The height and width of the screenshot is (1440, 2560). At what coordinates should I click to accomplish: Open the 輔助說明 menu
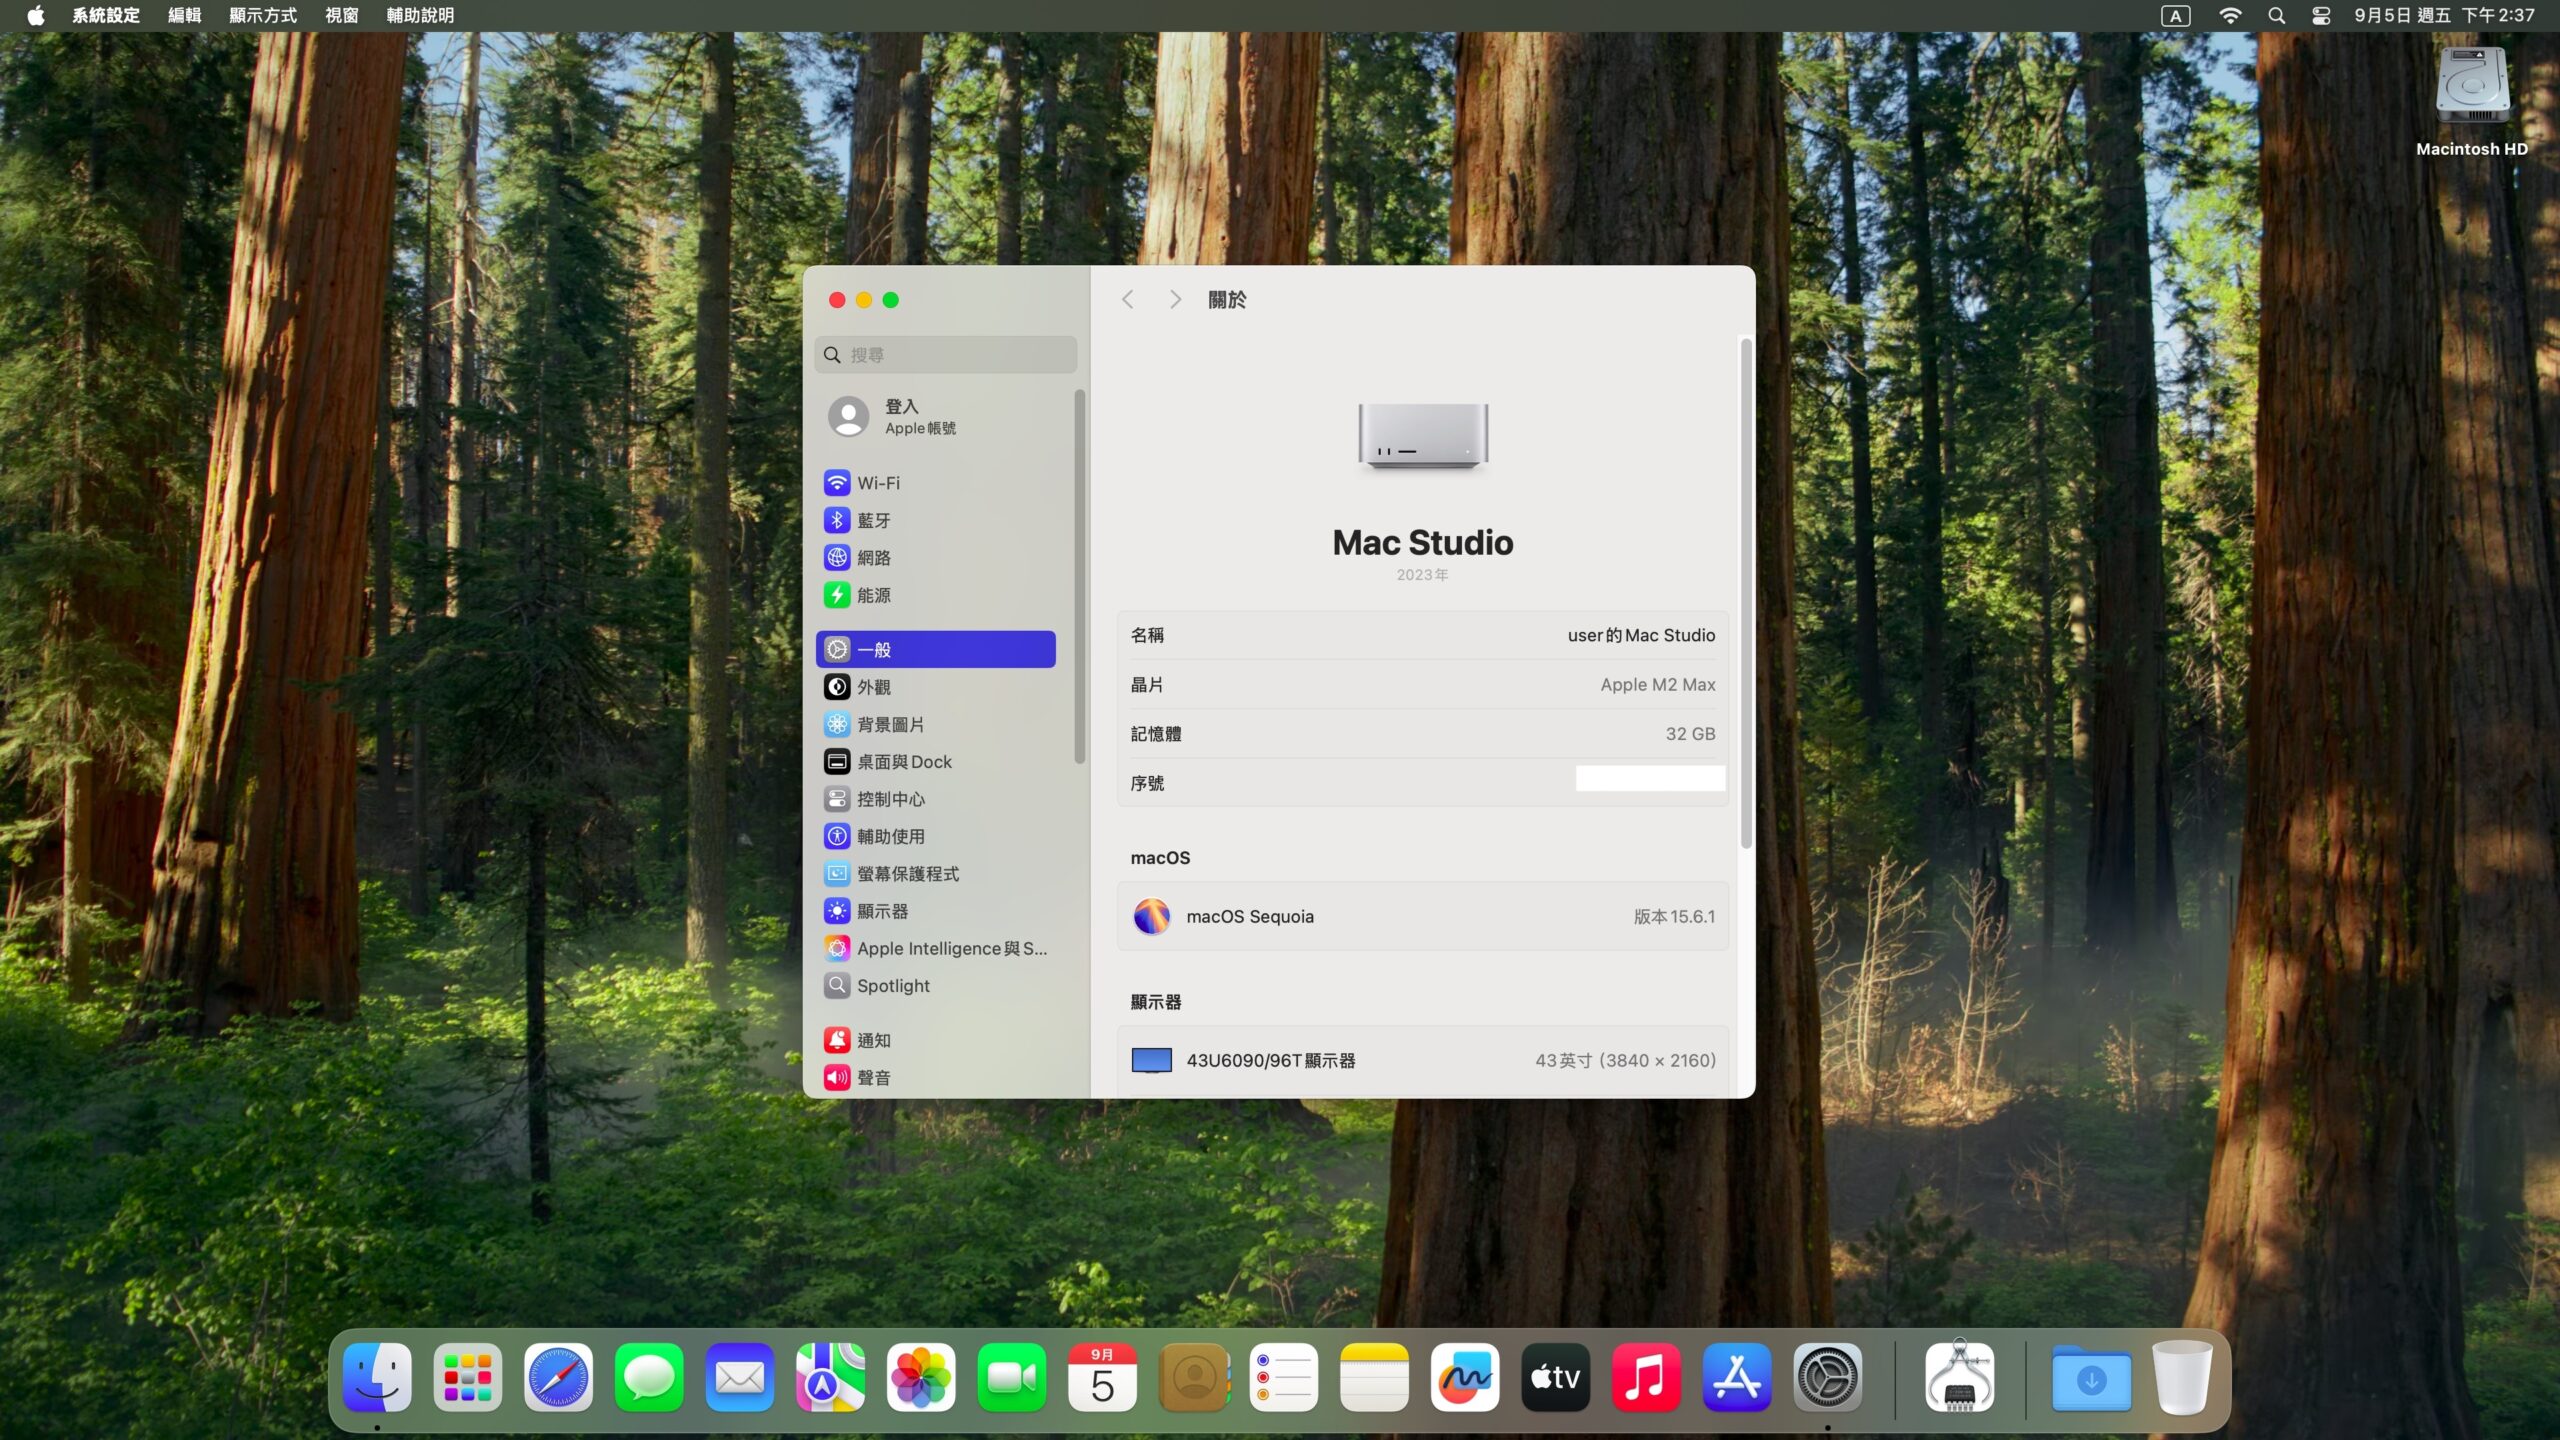[420, 15]
